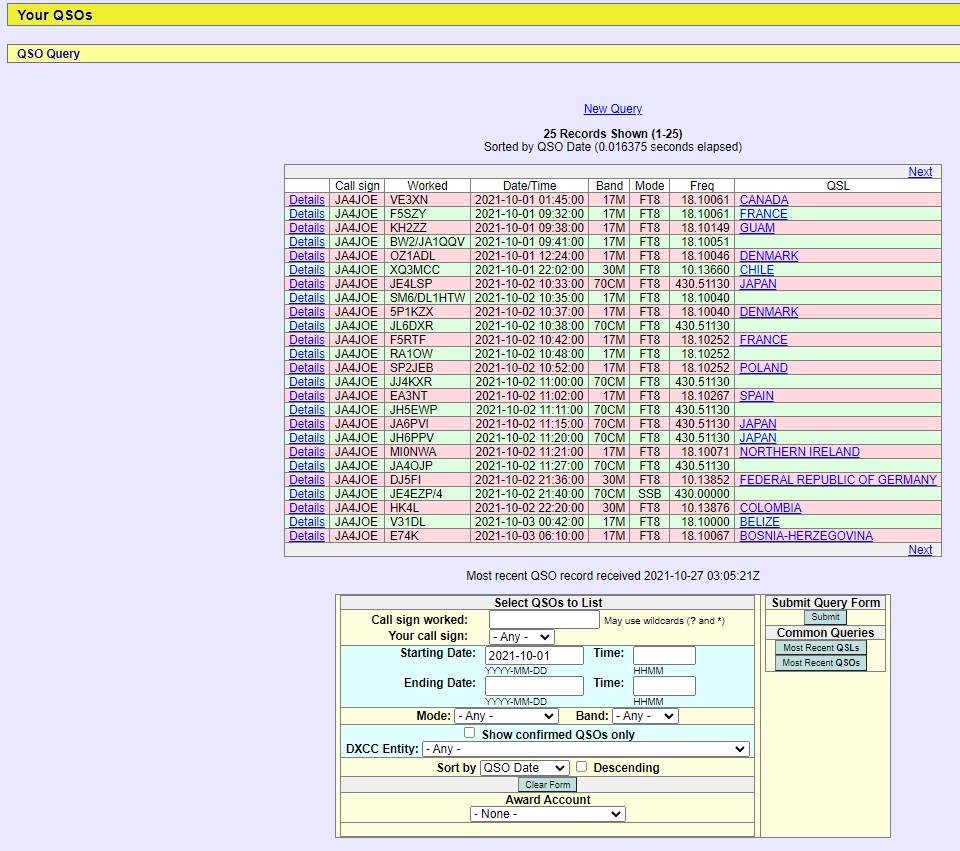Click the BOSNIA-HERZEGOVINA QSL link
The image size is (960, 851).
(806, 536)
